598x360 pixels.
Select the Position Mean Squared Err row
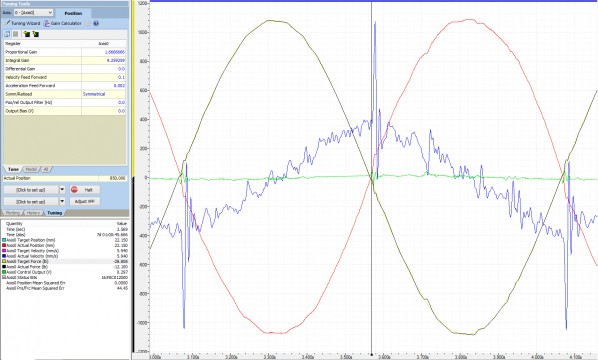point(65,283)
